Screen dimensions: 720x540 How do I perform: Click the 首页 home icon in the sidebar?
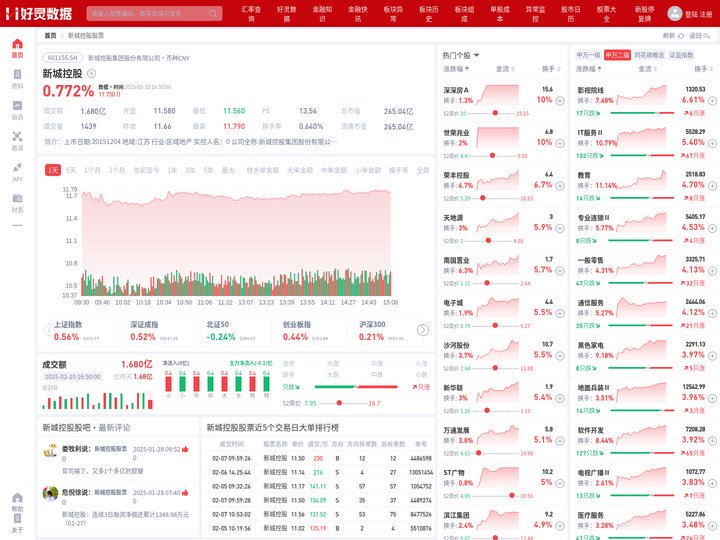click(x=17, y=44)
